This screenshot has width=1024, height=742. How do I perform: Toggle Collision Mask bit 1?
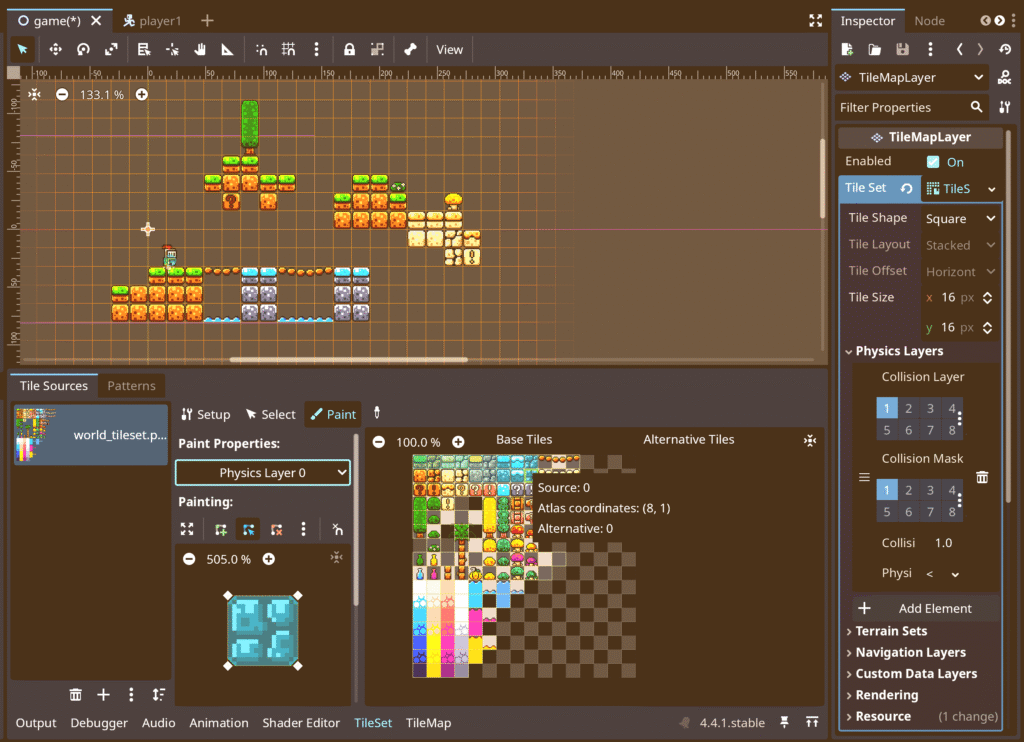pyautogui.click(x=887, y=490)
